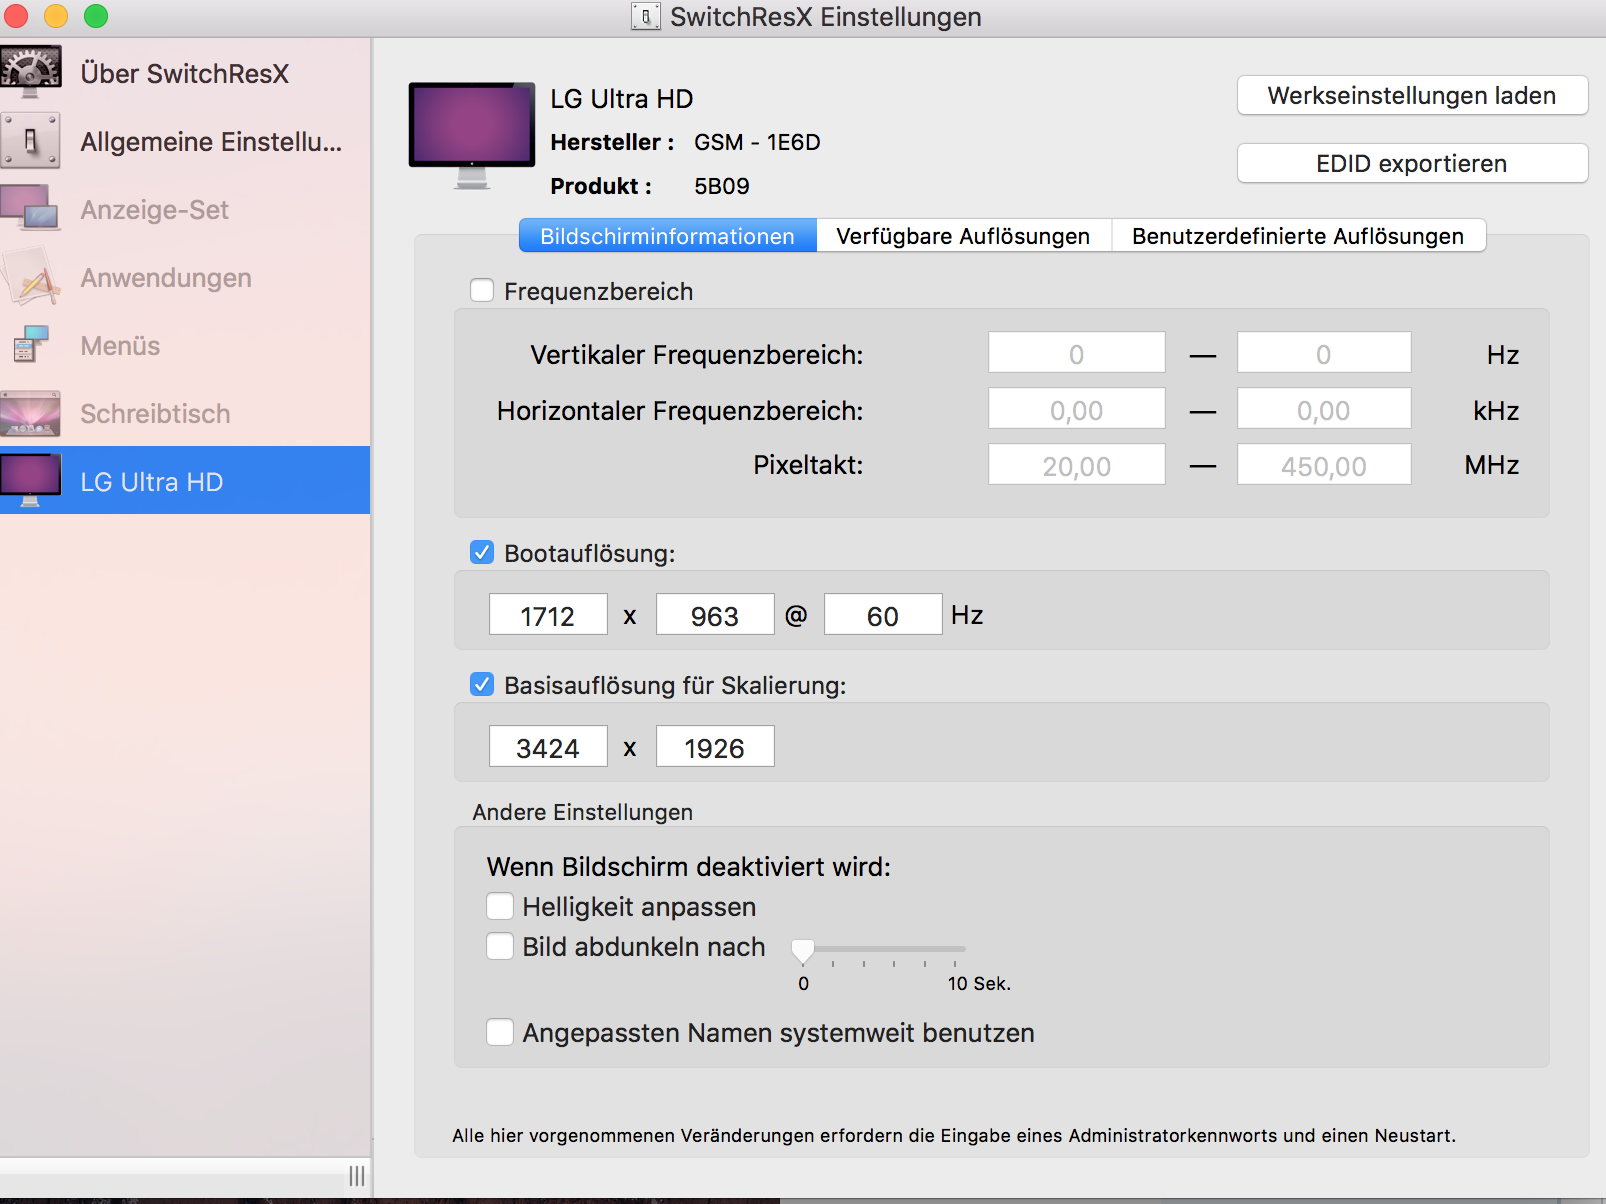1606x1204 pixels.
Task: Click the green zoom window button
Action: [95, 16]
